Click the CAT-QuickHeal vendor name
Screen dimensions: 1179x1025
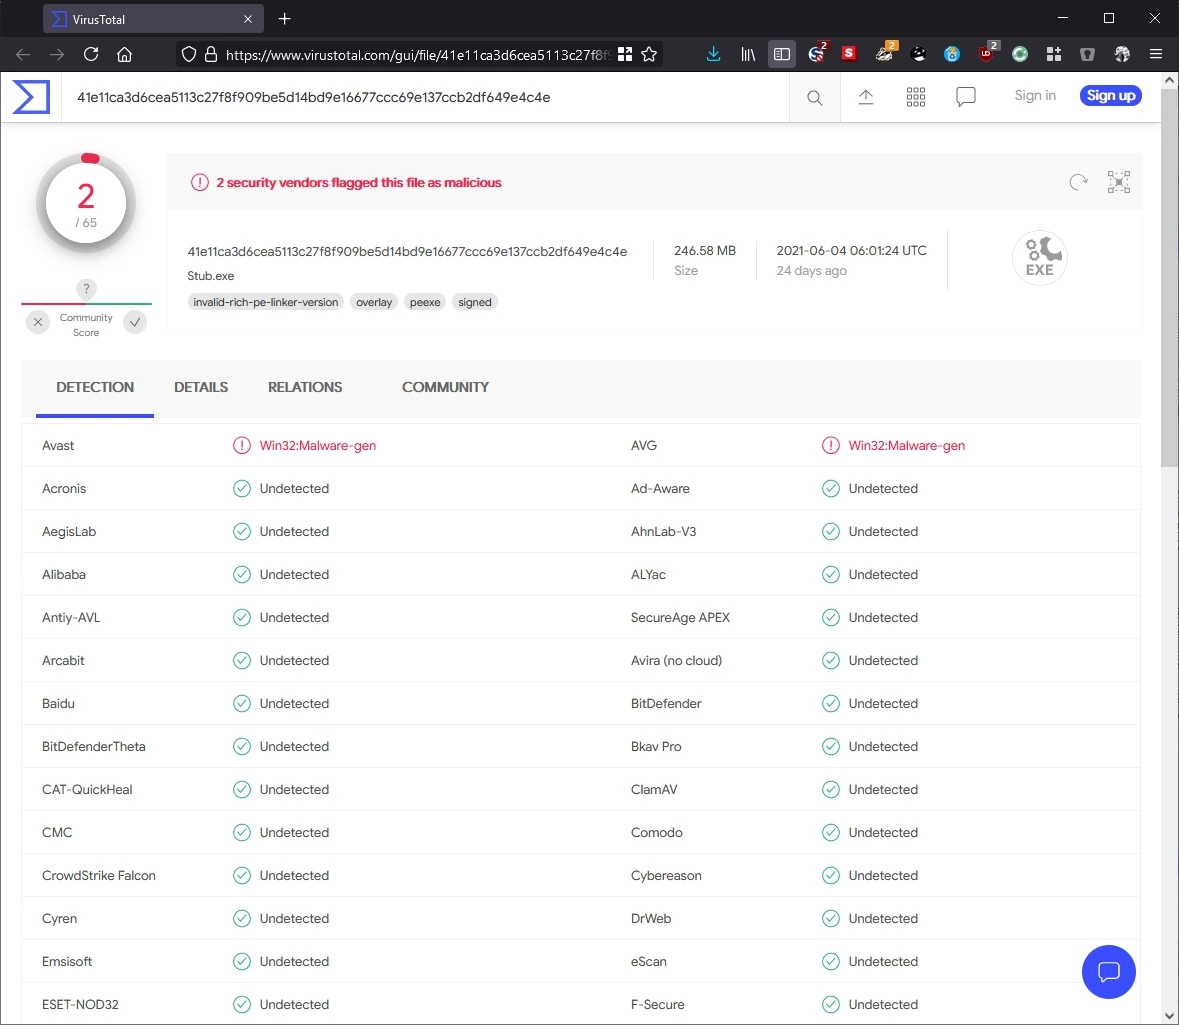(87, 790)
